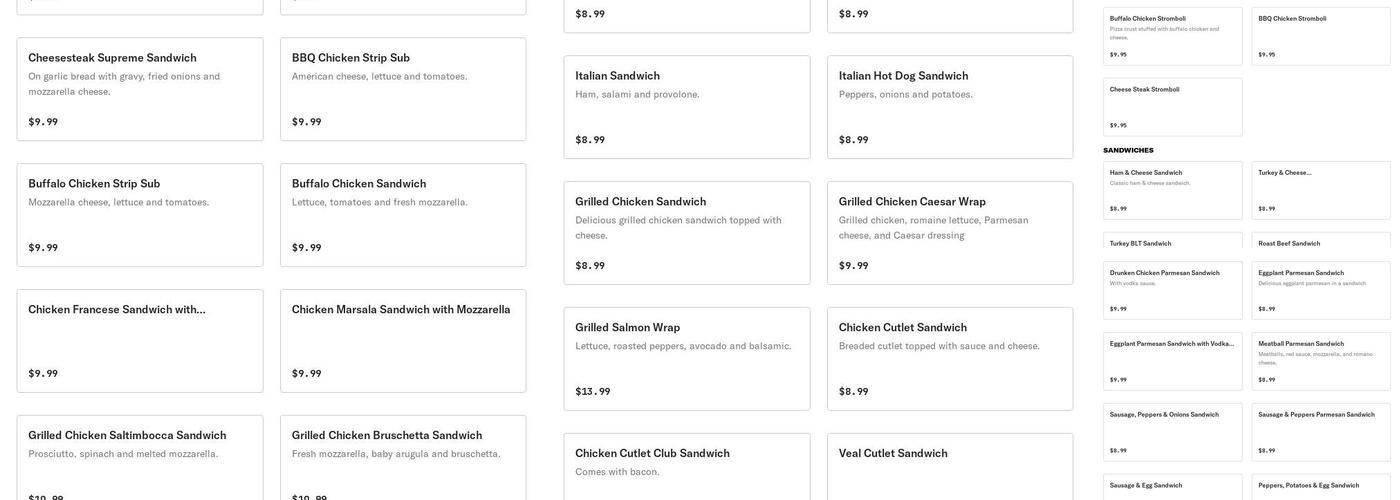Open Chicken Marsala Sandwich with Mozzarella
The image size is (1400, 500).
coord(403,341)
